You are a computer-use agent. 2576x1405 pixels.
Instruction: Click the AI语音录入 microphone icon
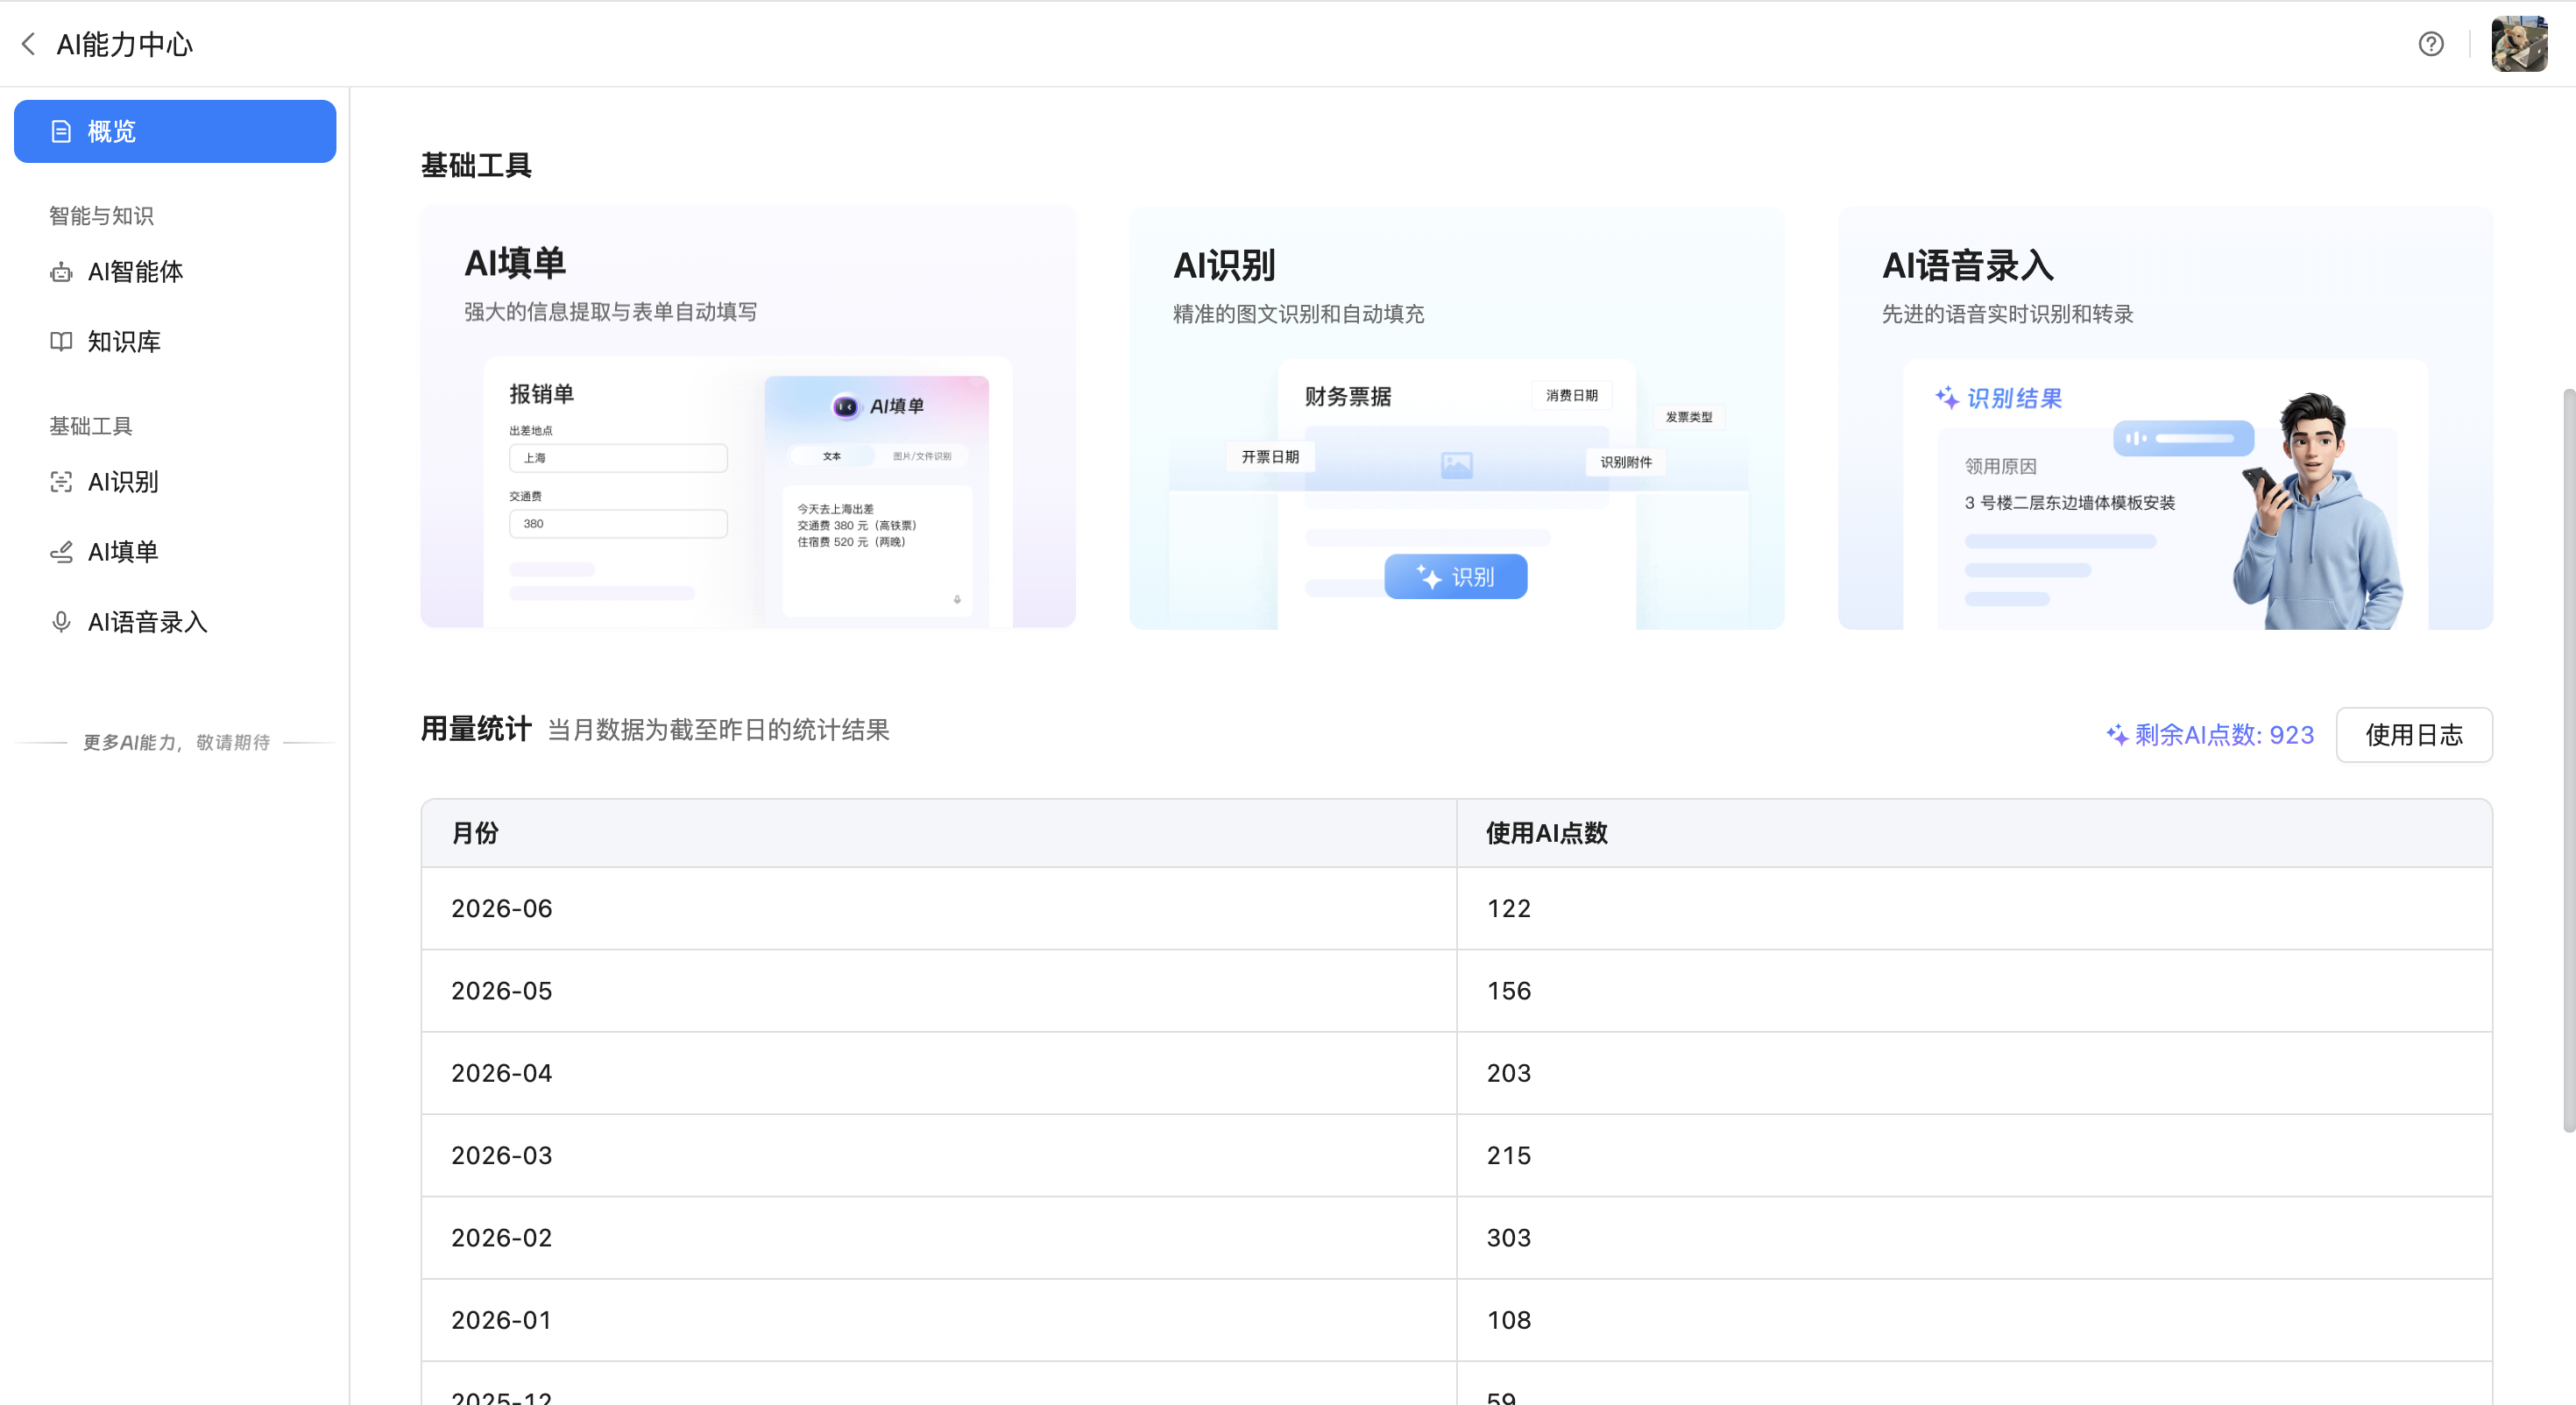pyautogui.click(x=61, y=622)
